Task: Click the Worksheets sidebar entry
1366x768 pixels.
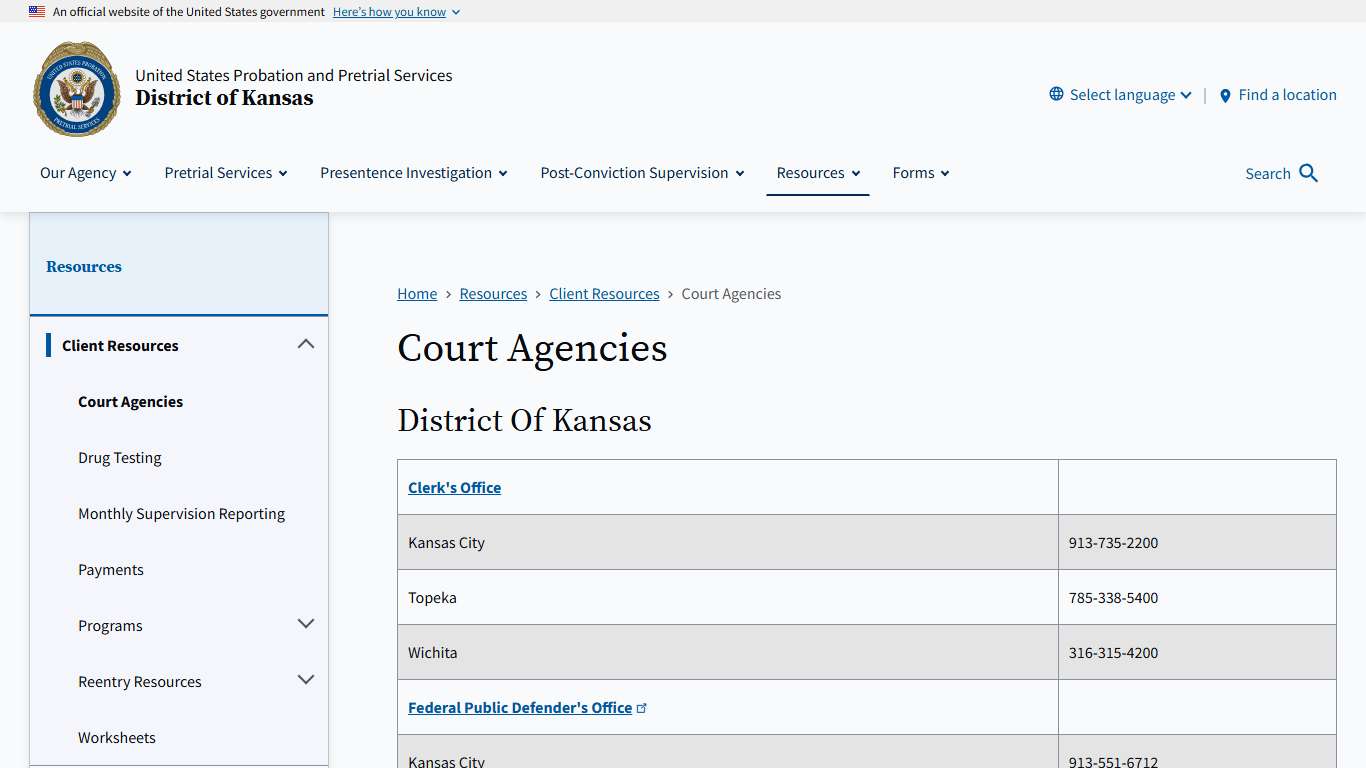Action: tap(117, 737)
